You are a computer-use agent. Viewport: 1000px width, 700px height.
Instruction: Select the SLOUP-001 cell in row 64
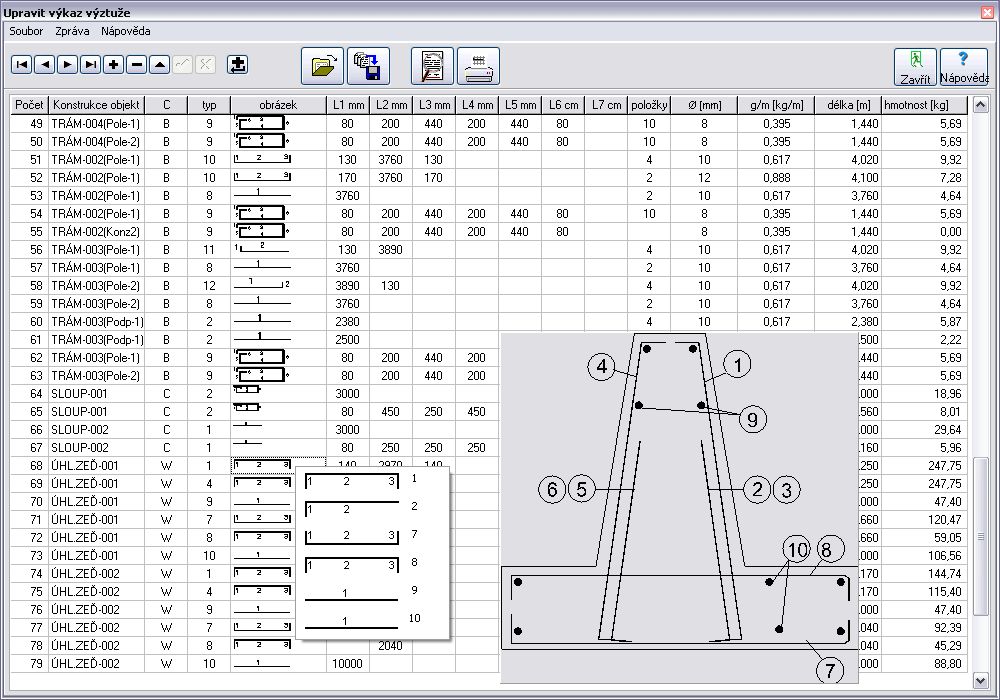tap(96, 393)
